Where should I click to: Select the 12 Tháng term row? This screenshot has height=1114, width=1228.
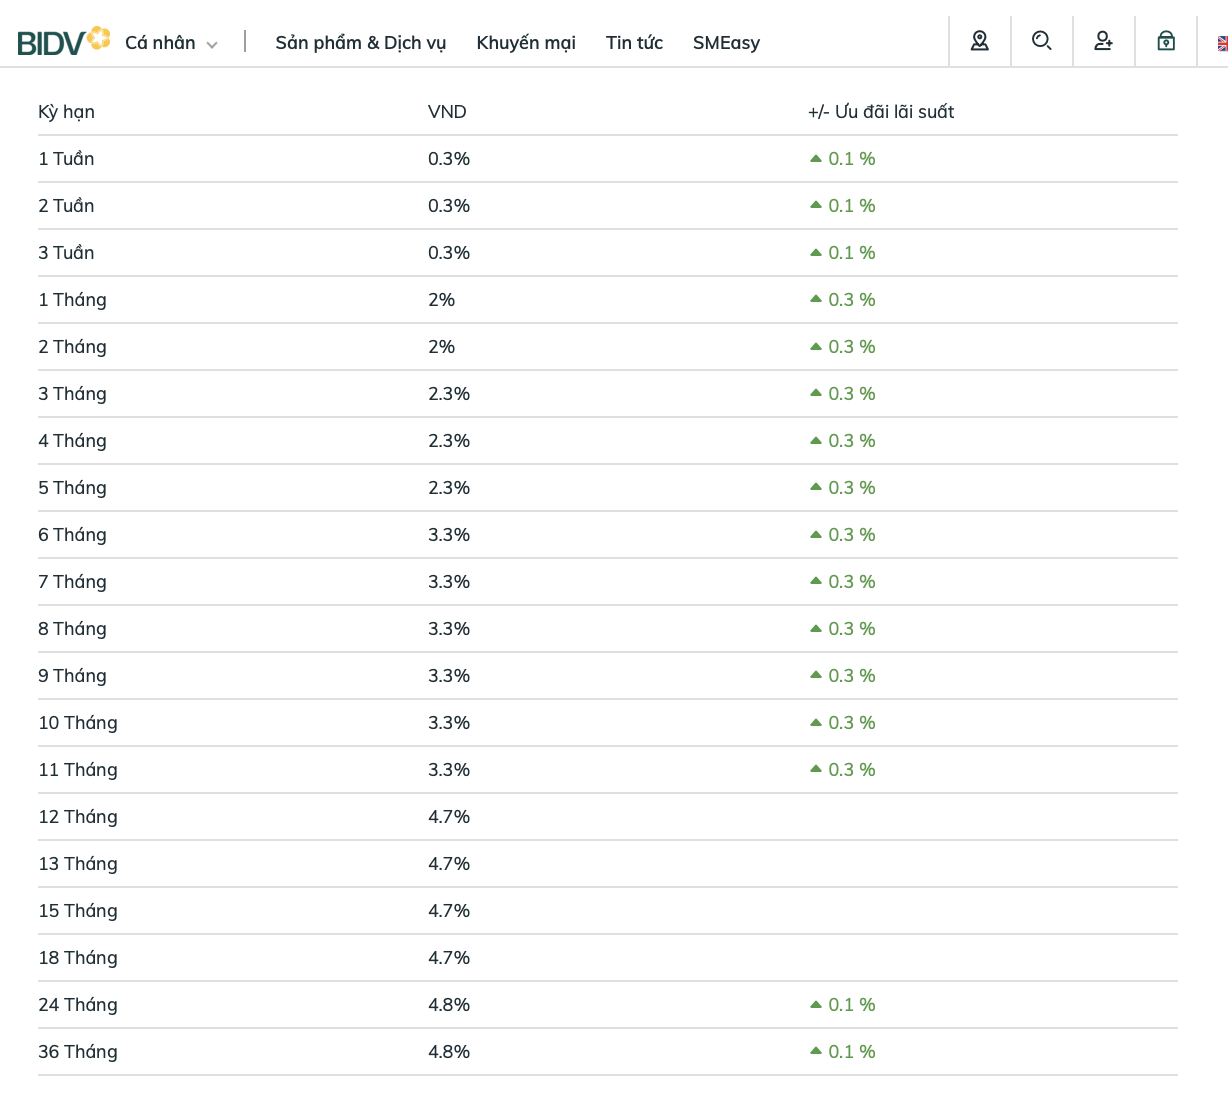[608, 817]
